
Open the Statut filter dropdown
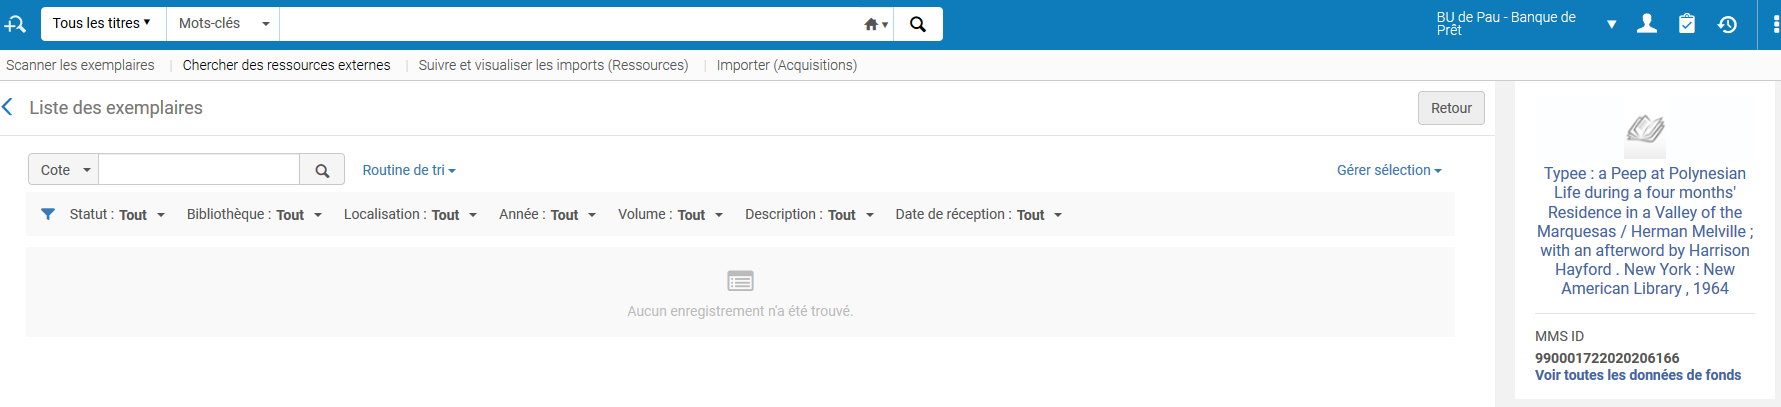(116, 215)
